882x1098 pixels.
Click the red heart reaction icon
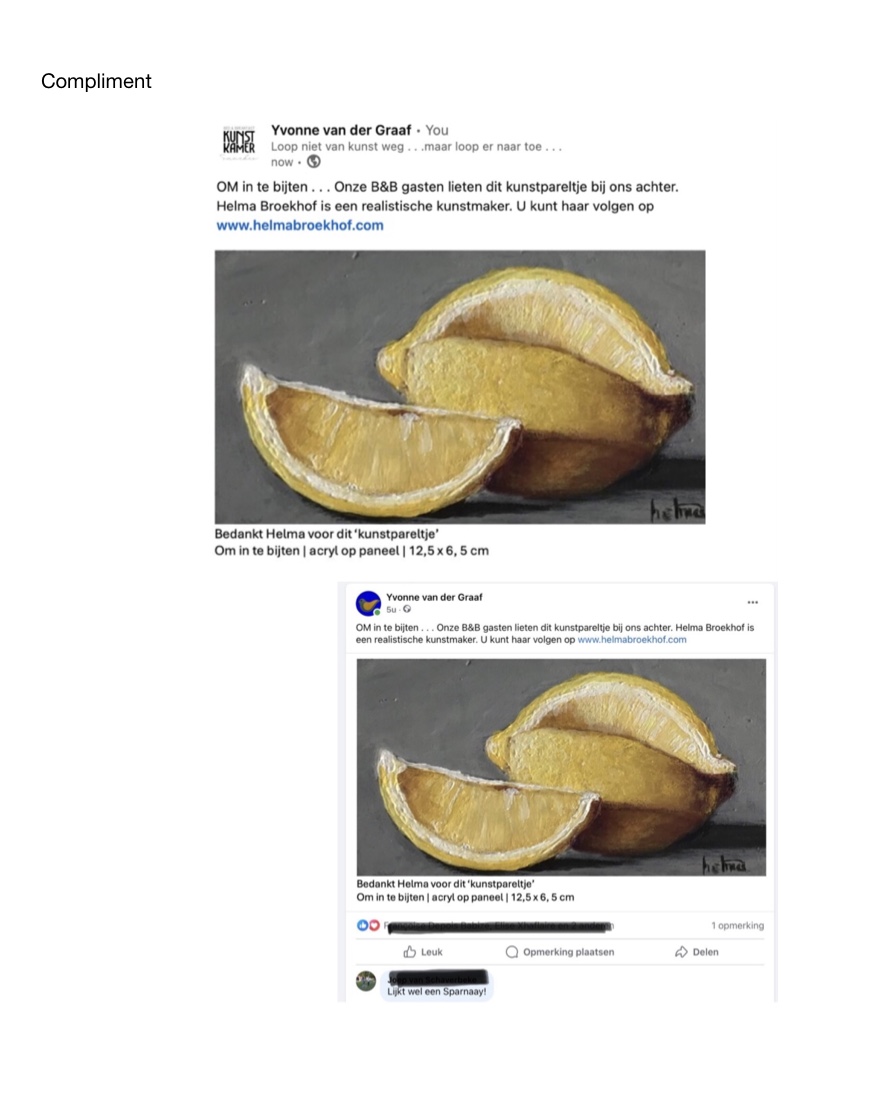coord(374,926)
